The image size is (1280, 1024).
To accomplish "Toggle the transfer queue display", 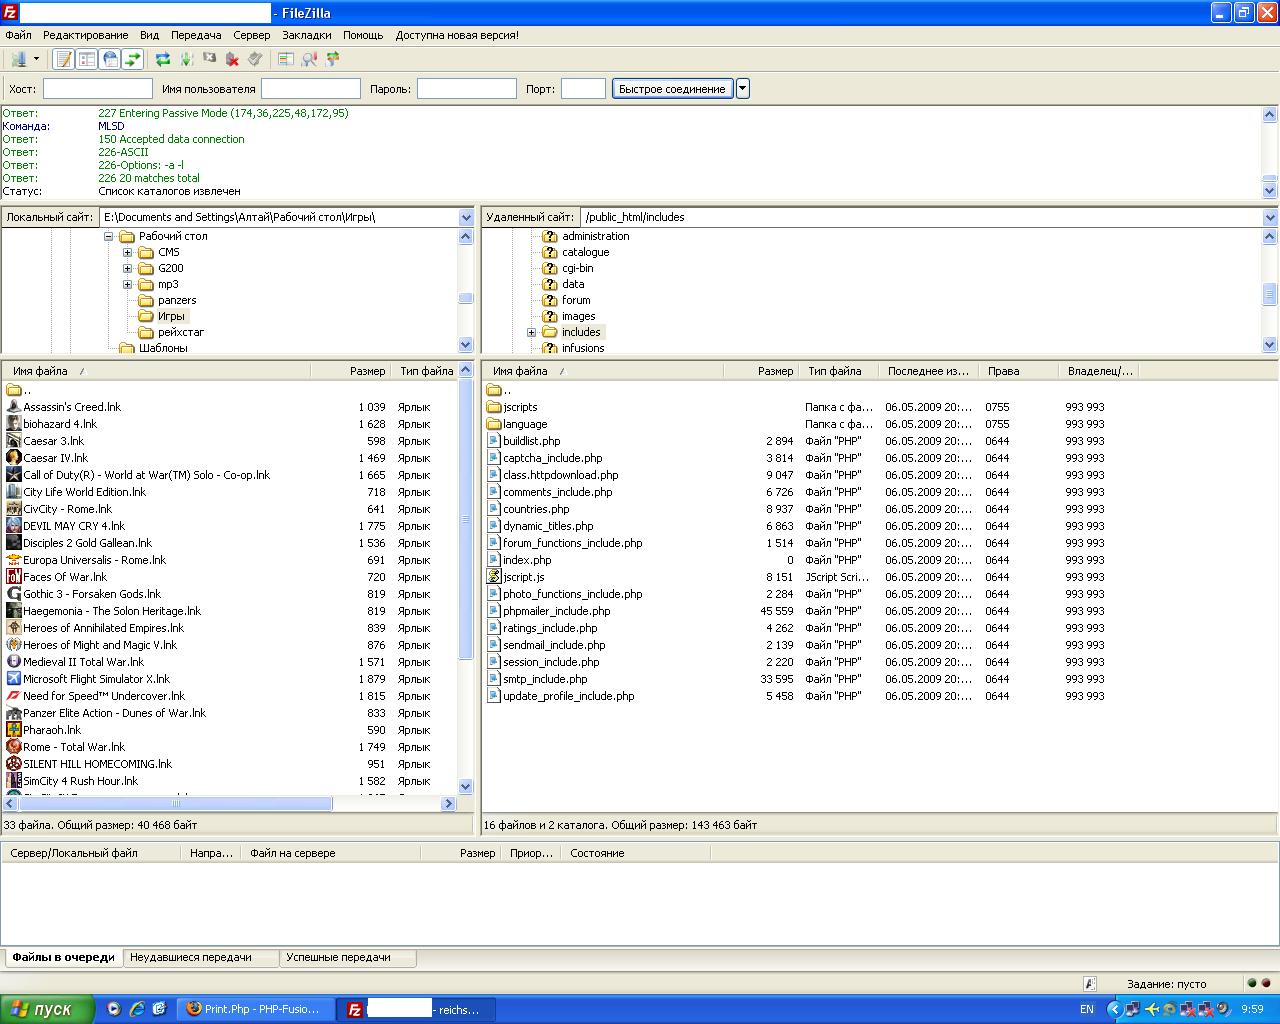I will point(133,59).
